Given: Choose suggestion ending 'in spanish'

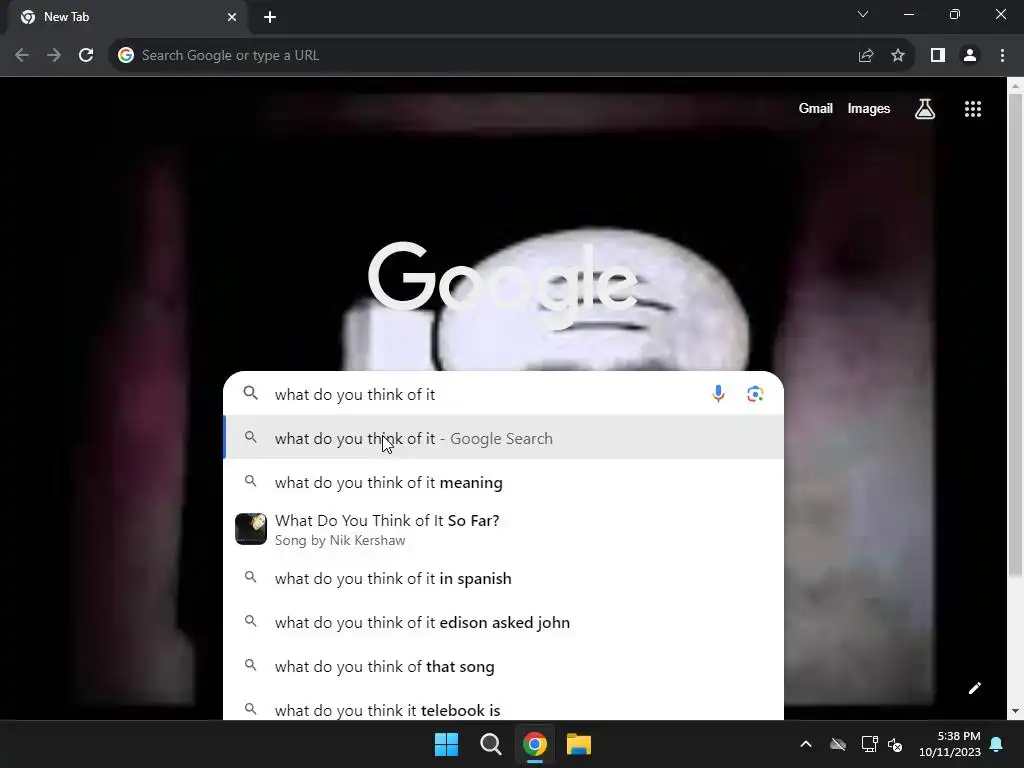Looking at the screenshot, I should (504, 579).
